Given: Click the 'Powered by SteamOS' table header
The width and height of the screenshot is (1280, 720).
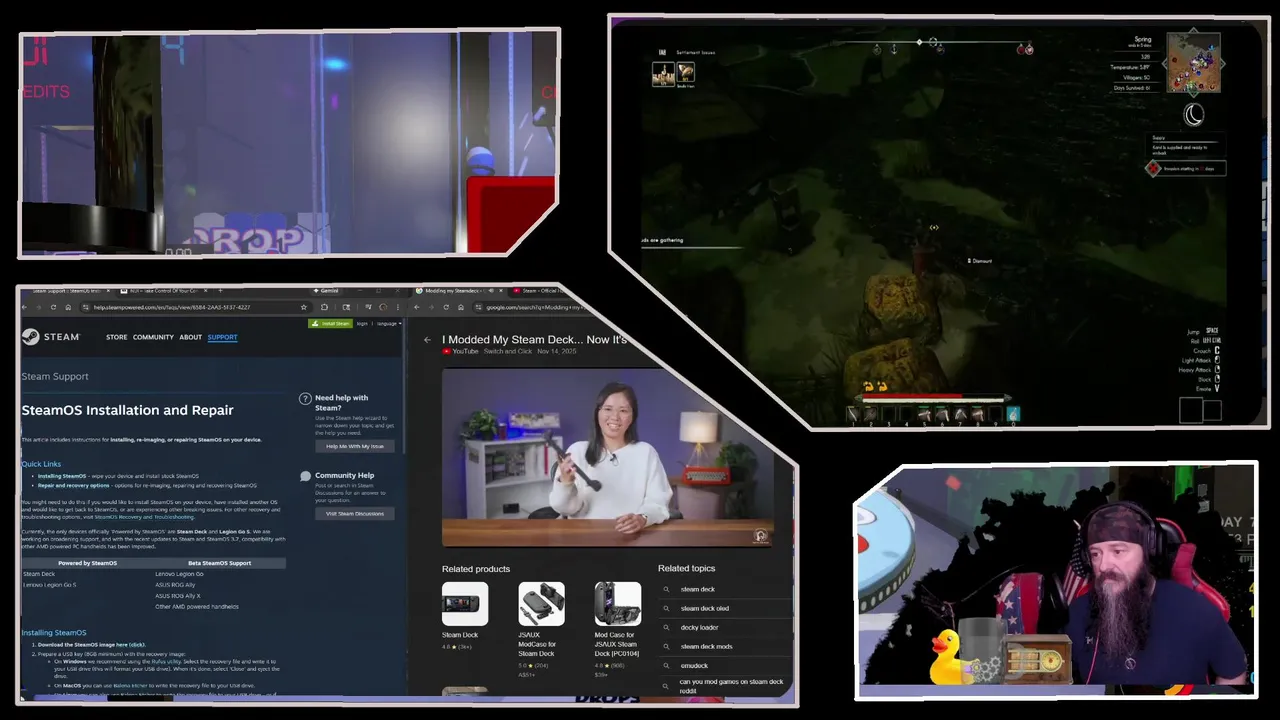Looking at the screenshot, I should [x=87, y=563].
